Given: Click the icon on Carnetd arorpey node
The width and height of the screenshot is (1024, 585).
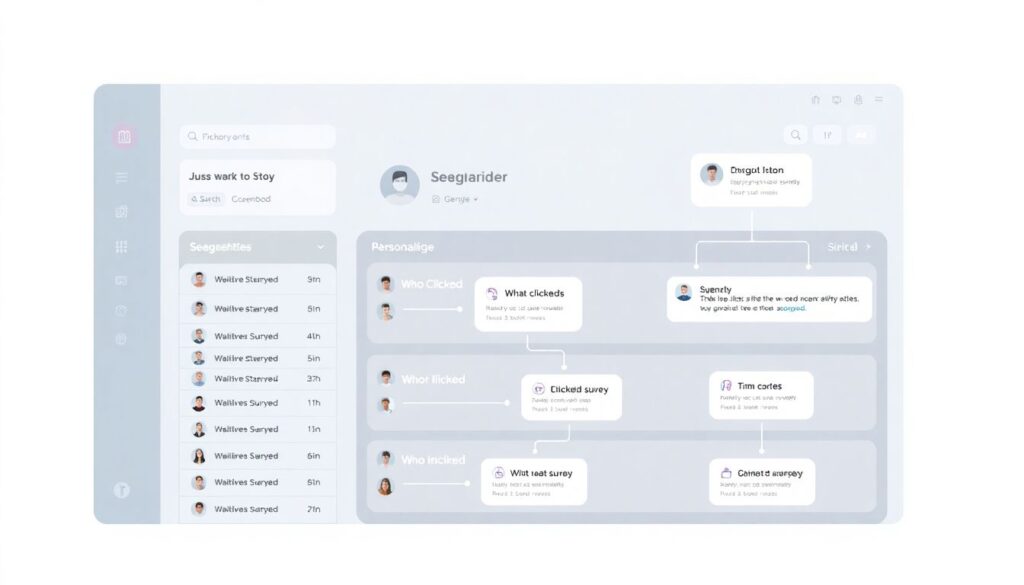Looking at the screenshot, I should (726, 473).
